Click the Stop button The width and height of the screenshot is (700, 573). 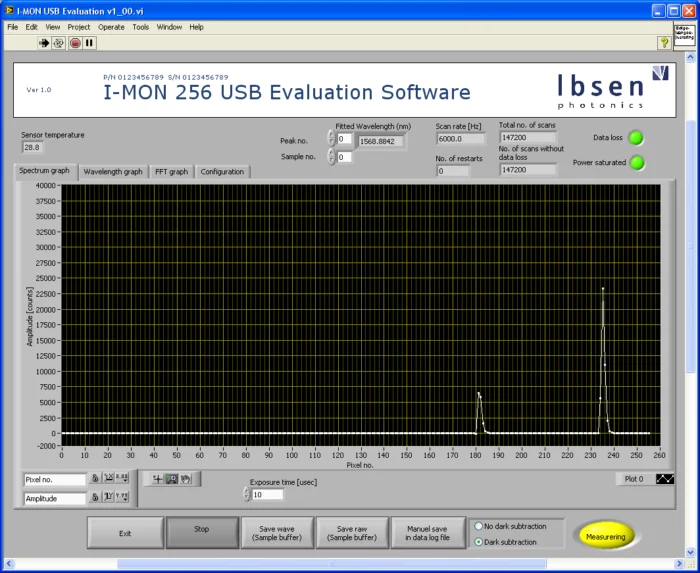202,532
